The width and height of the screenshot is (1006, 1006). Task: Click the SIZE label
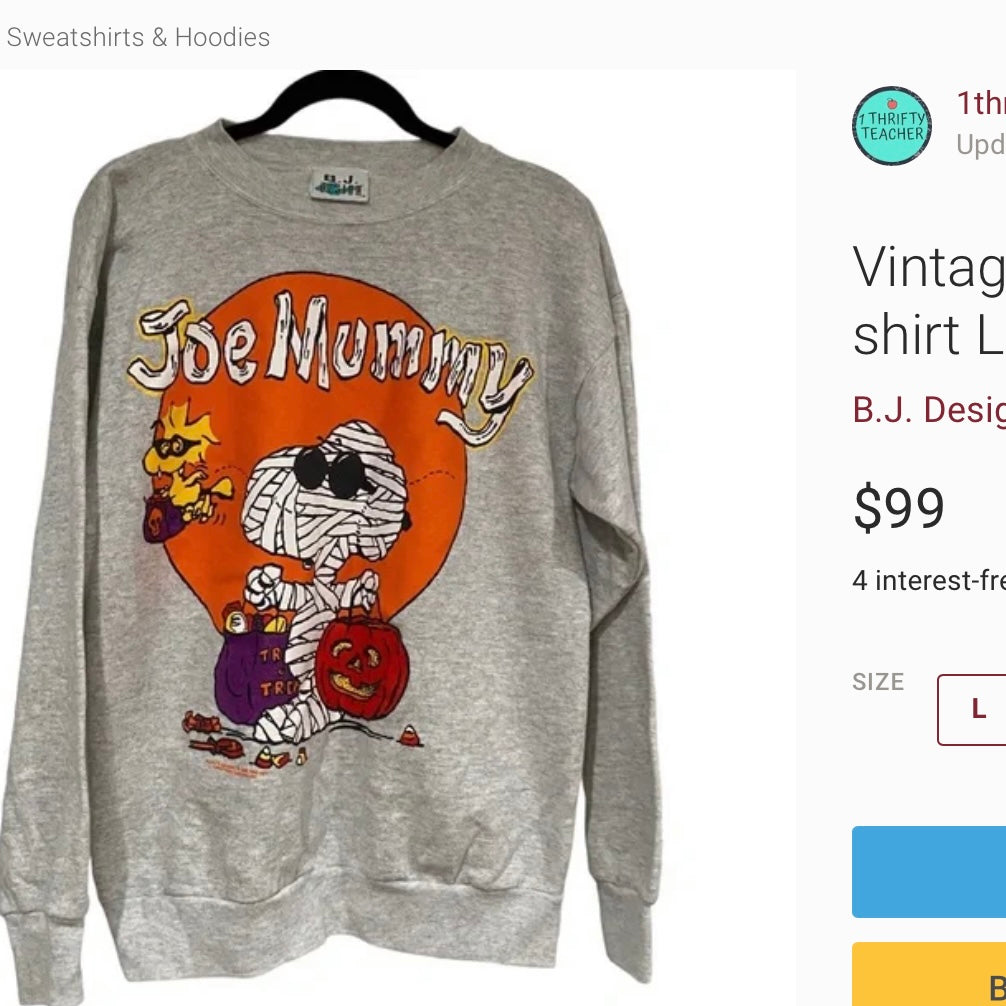[x=878, y=683]
